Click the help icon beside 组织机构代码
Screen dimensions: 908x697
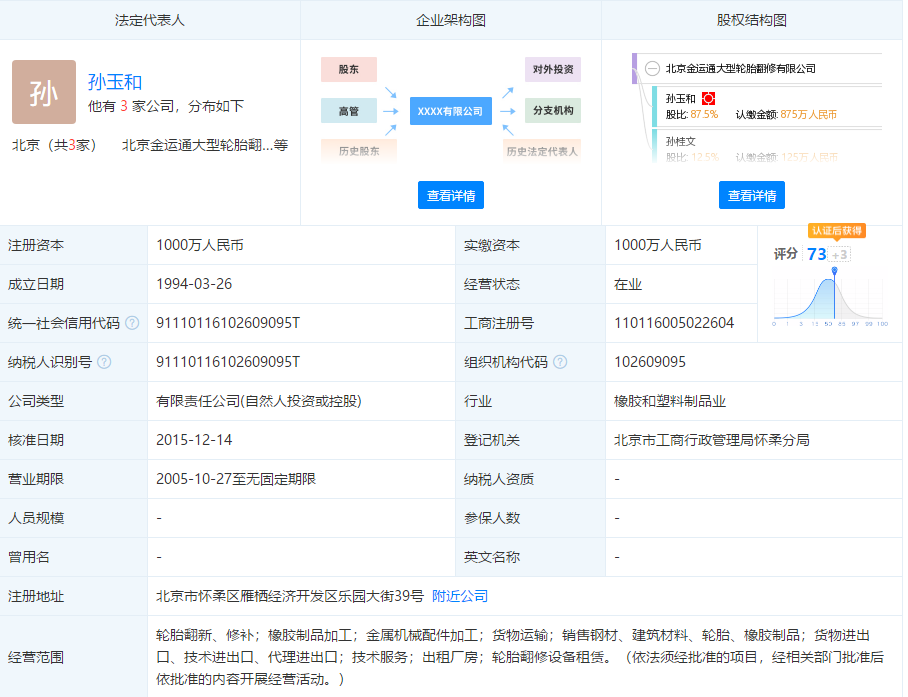click(x=560, y=362)
